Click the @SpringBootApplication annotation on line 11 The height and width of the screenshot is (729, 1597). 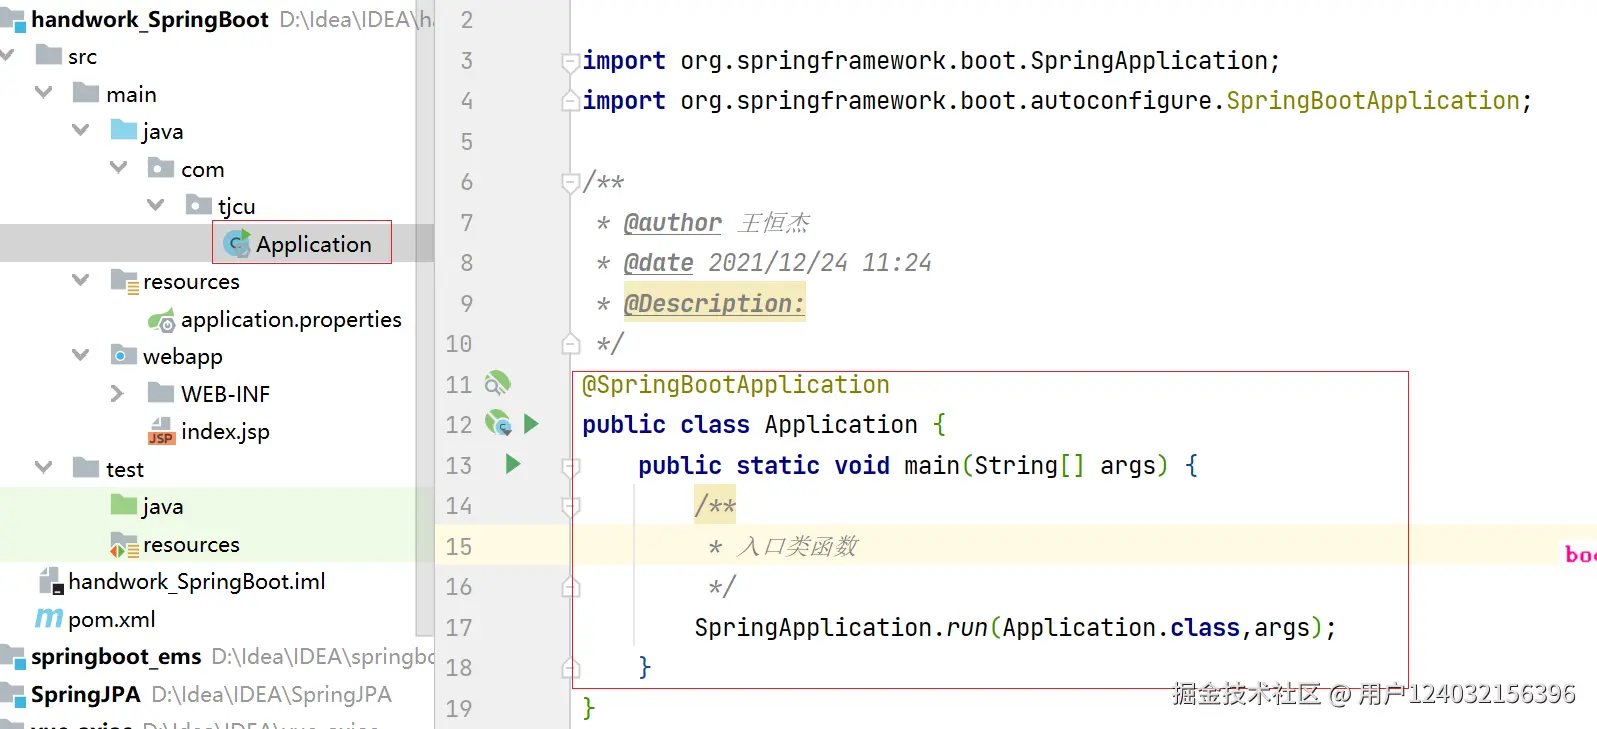pos(735,385)
